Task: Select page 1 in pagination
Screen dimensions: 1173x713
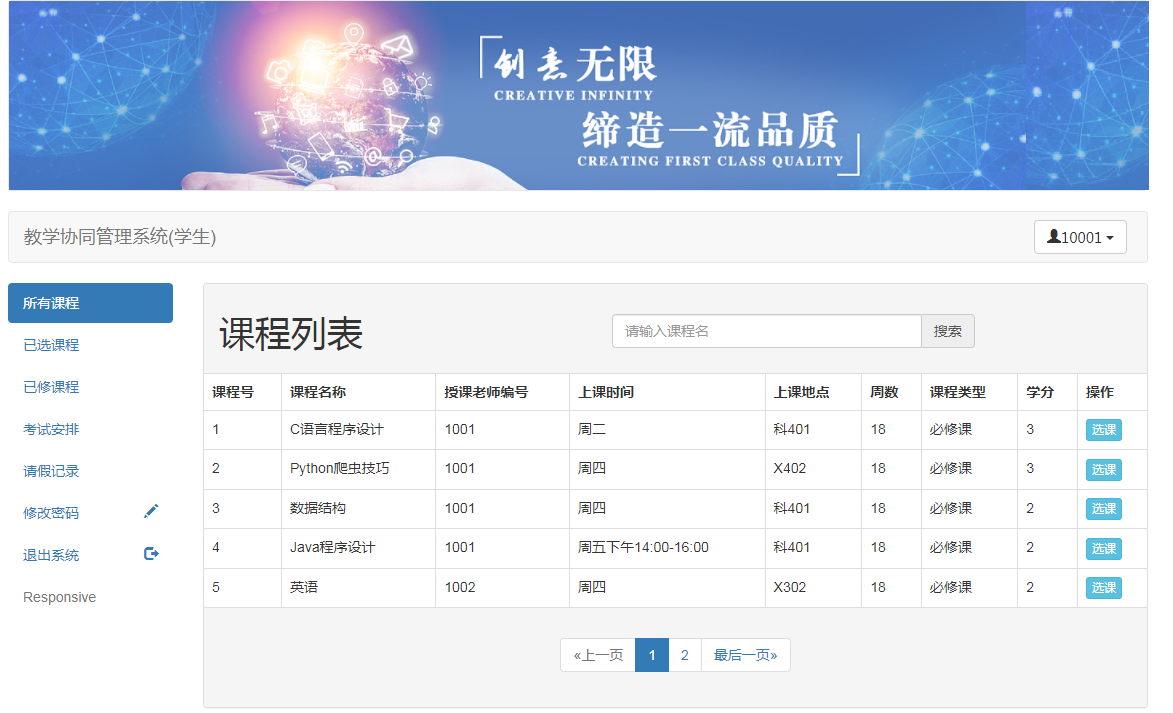Action: (652, 655)
